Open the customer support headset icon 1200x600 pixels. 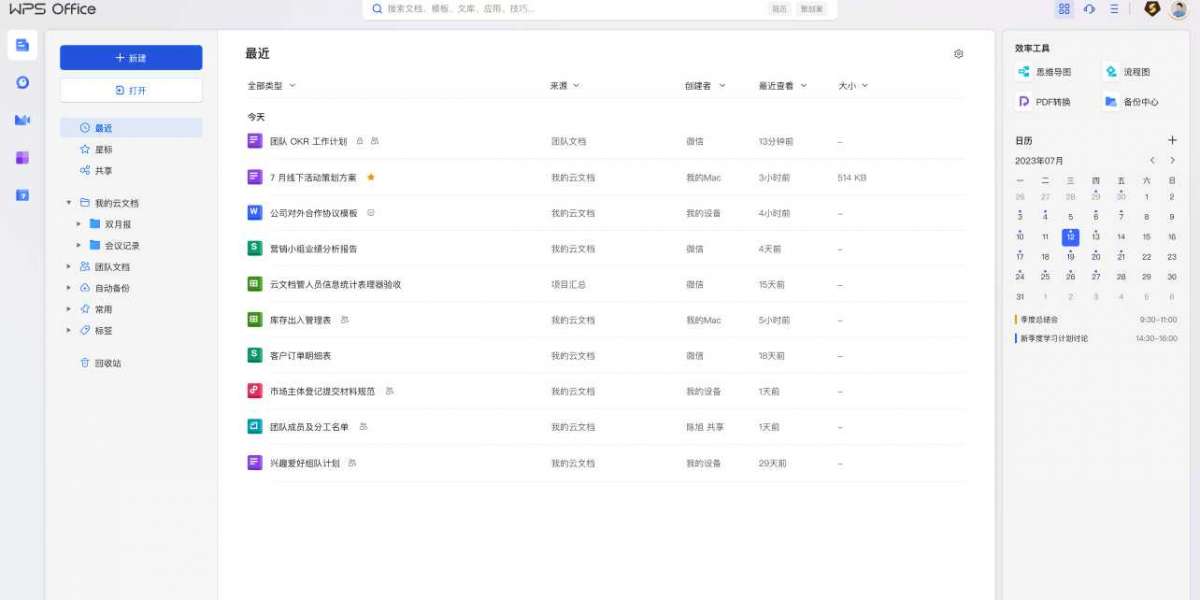1089,9
